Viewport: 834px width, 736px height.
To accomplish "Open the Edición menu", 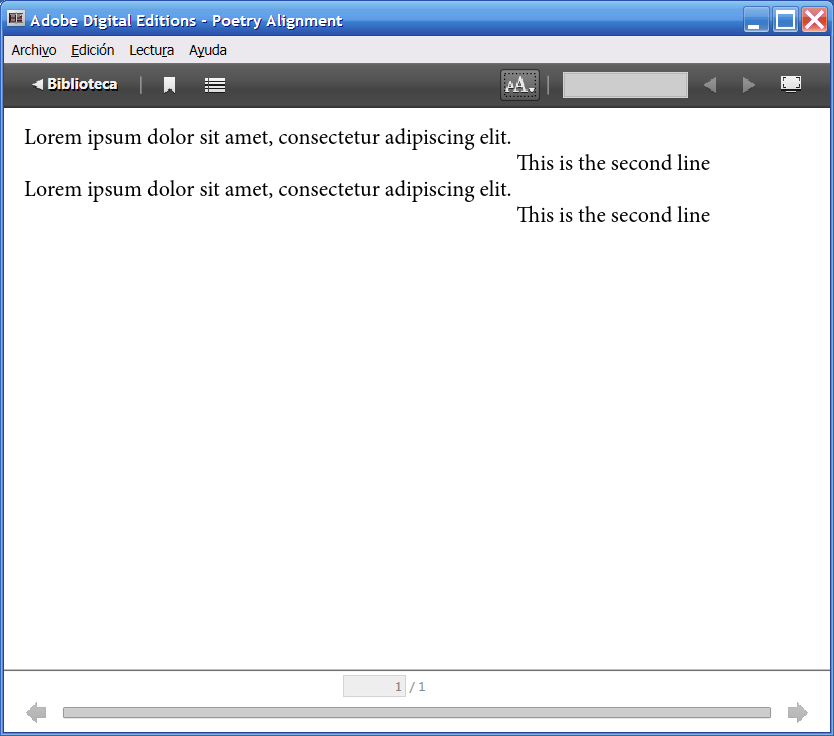I will point(93,50).
